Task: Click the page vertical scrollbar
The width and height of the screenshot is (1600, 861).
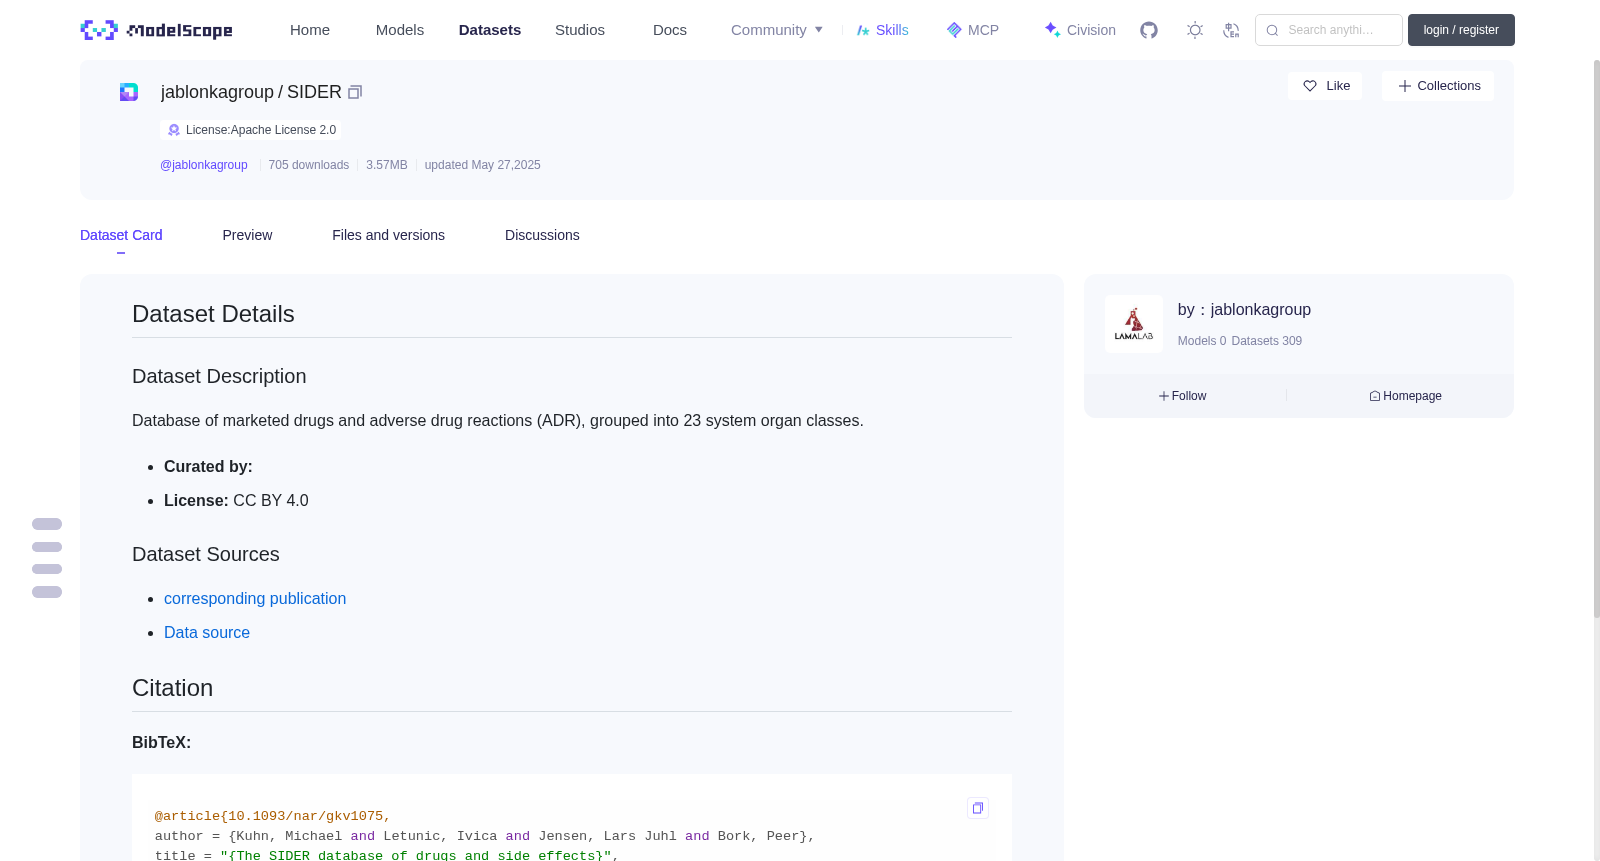Action: pos(1596,340)
